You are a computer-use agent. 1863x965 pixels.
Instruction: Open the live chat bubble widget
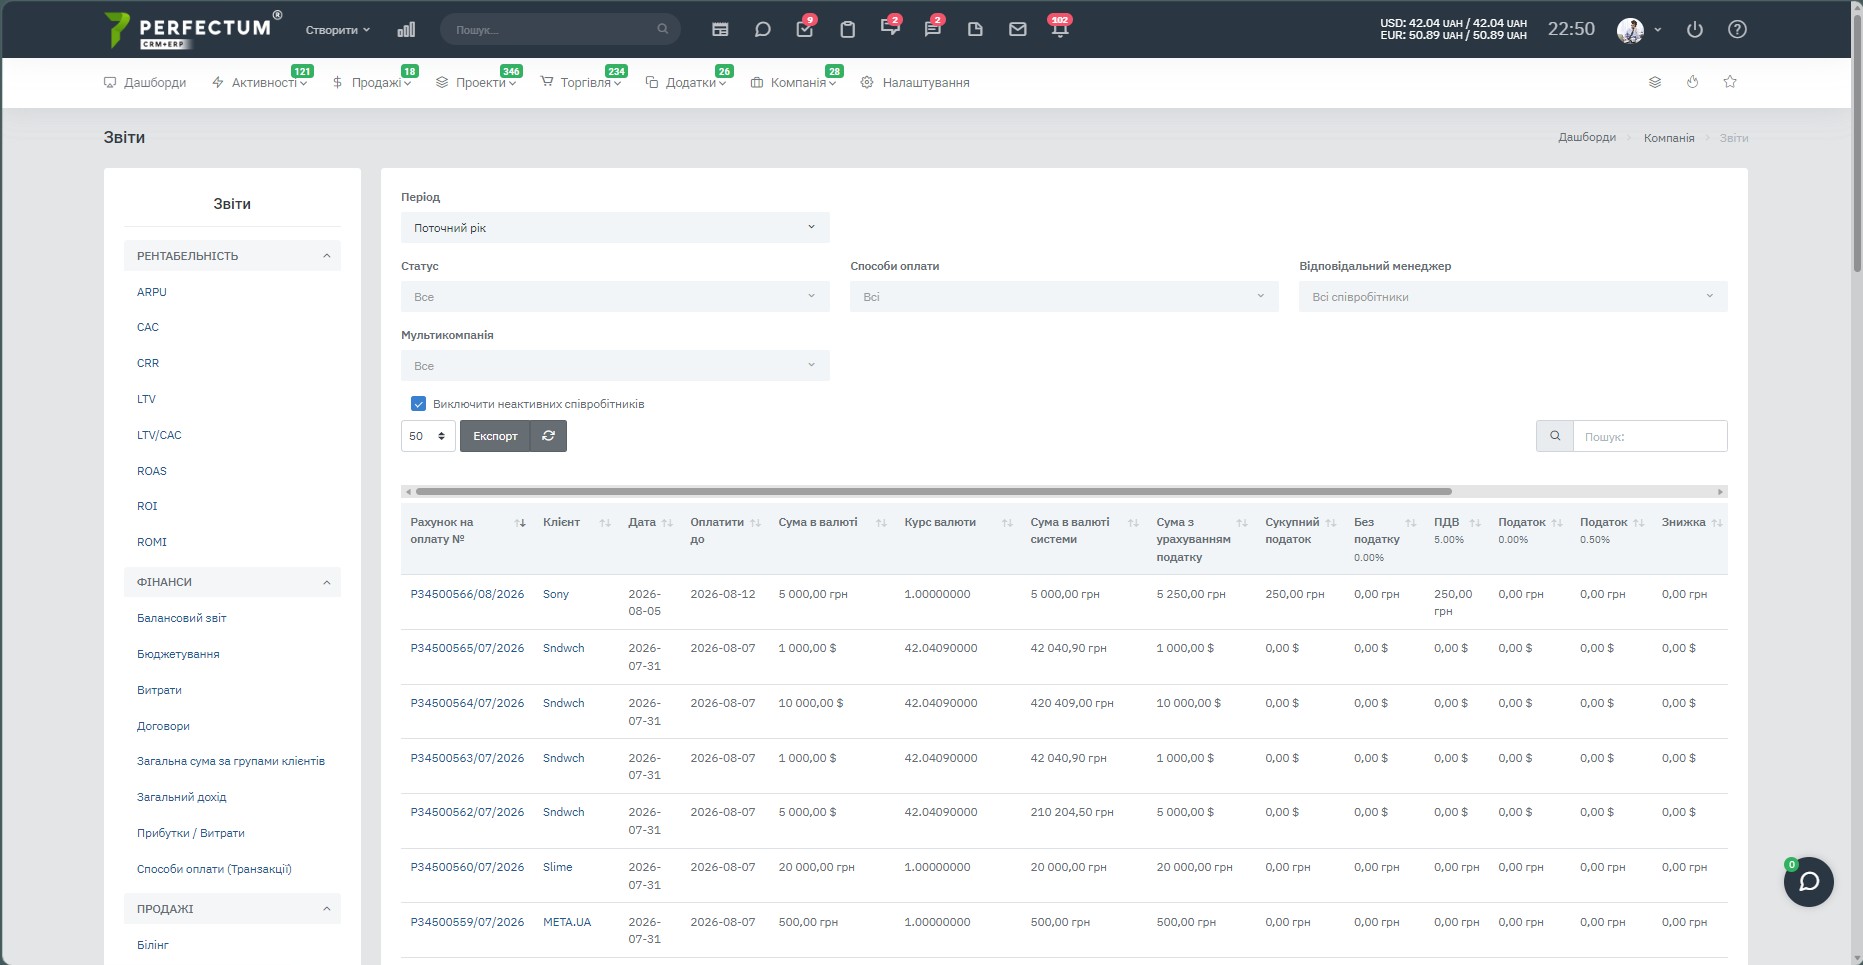[1808, 882]
